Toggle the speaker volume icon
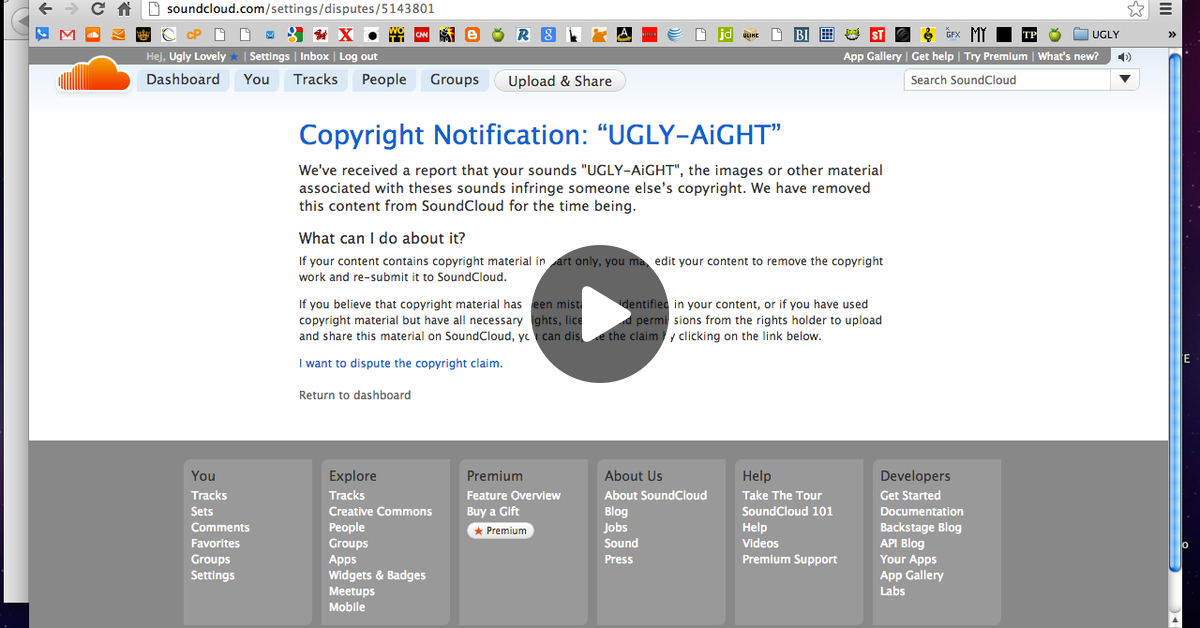 pyautogui.click(x=1125, y=57)
